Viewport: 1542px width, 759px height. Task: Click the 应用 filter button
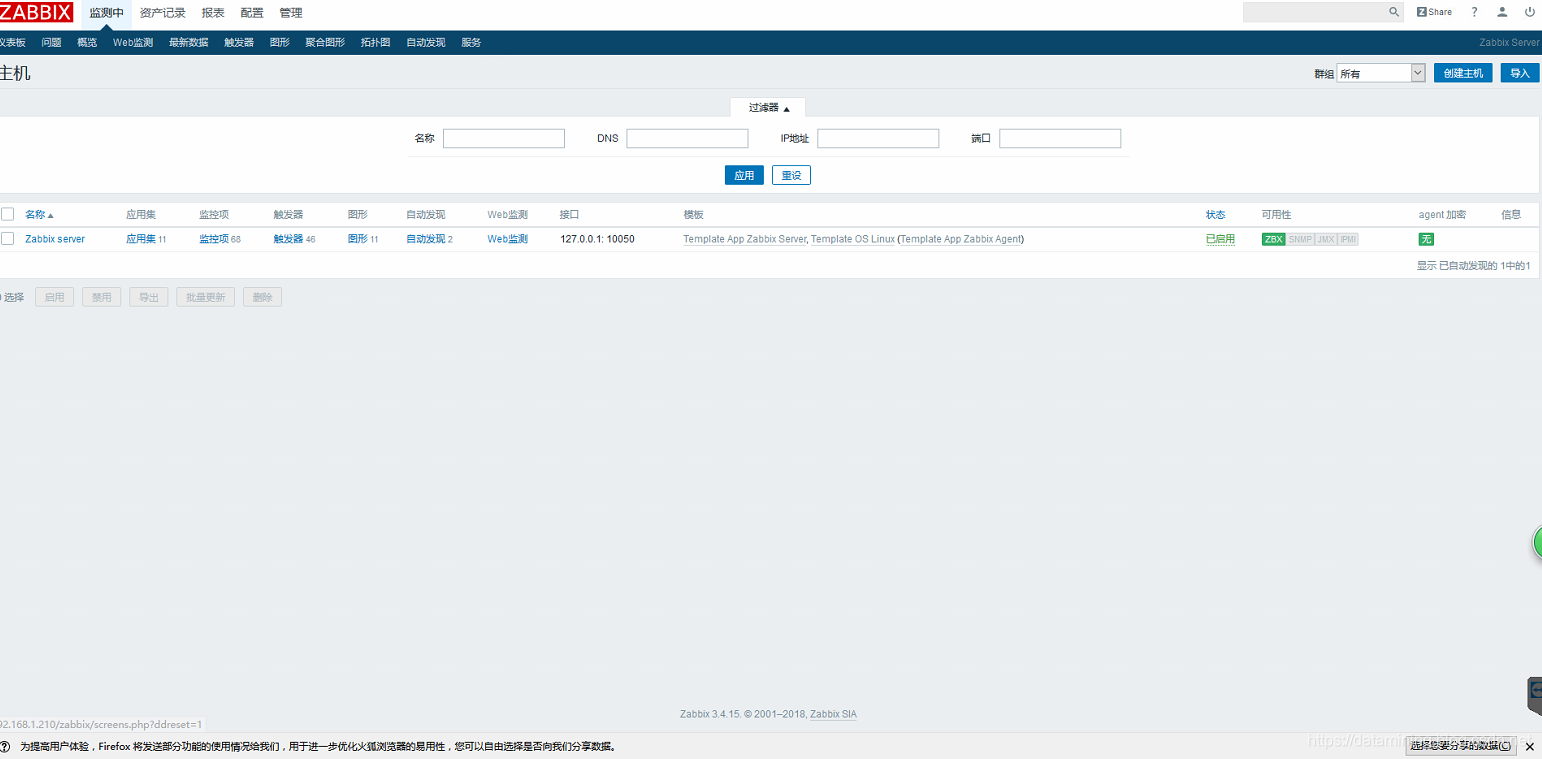tap(744, 175)
